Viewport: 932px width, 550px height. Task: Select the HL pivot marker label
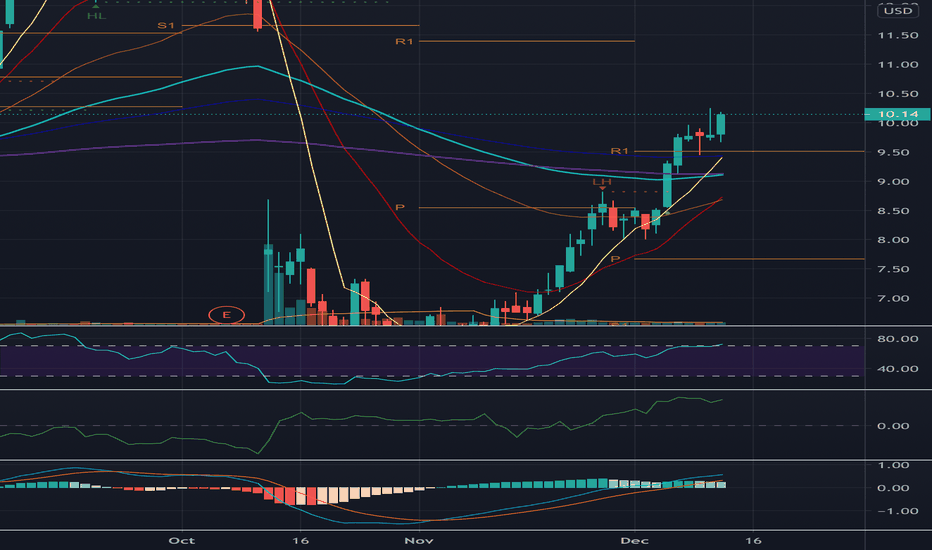coord(96,15)
